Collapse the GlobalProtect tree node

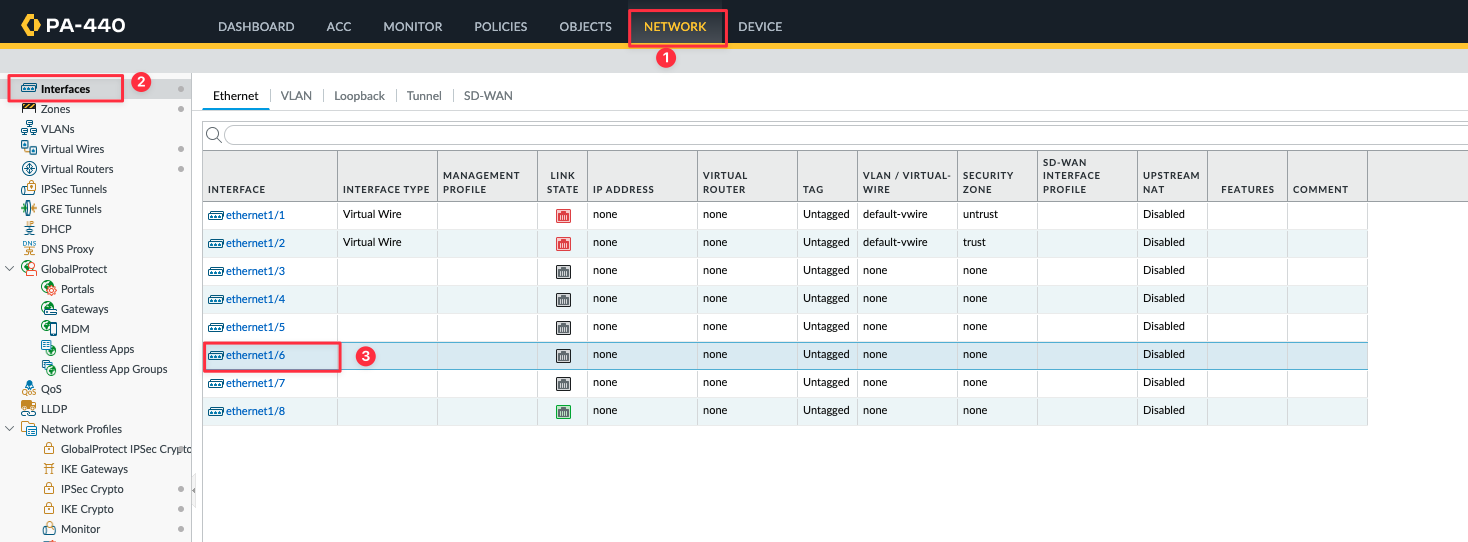pos(10,268)
